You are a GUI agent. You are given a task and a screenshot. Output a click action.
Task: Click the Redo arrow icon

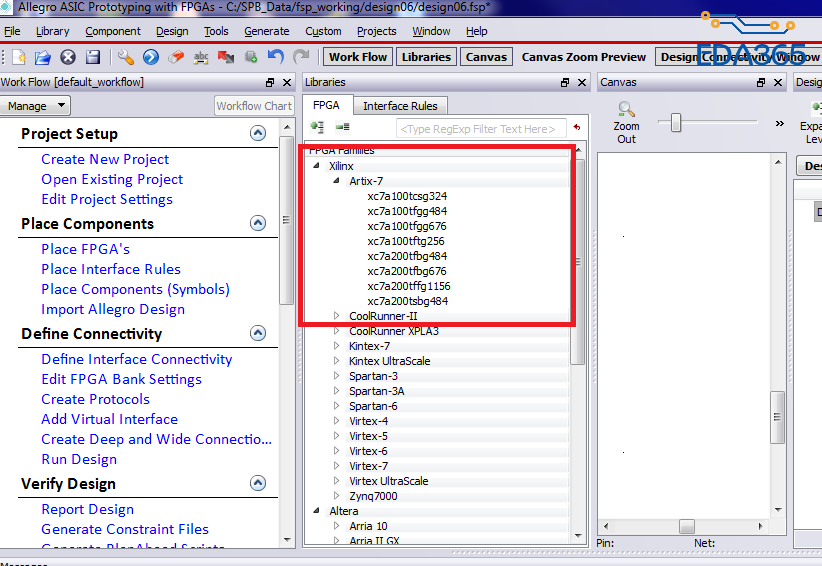pyautogui.click(x=301, y=57)
